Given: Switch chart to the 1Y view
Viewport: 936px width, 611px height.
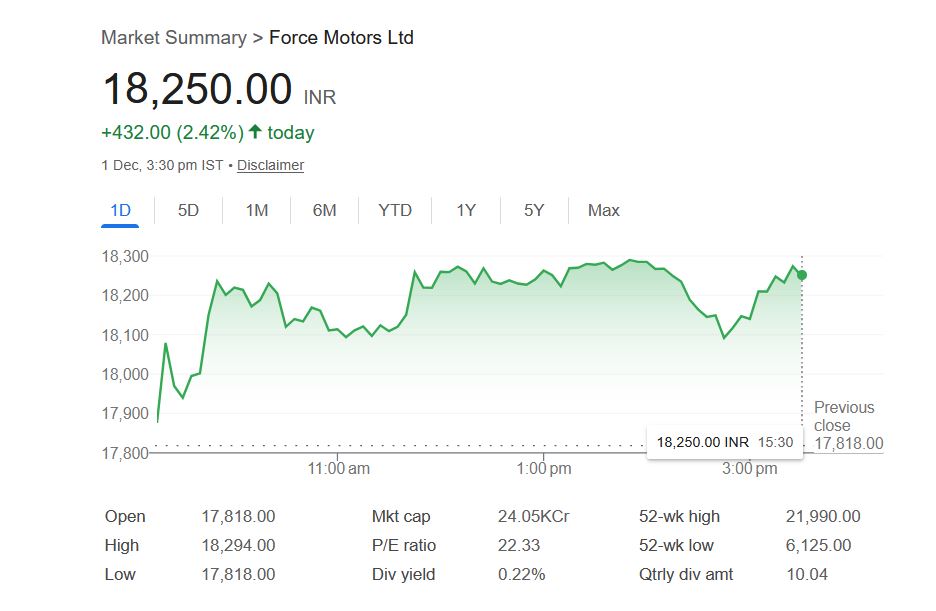Looking at the screenshot, I should click(x=466, y=210).
